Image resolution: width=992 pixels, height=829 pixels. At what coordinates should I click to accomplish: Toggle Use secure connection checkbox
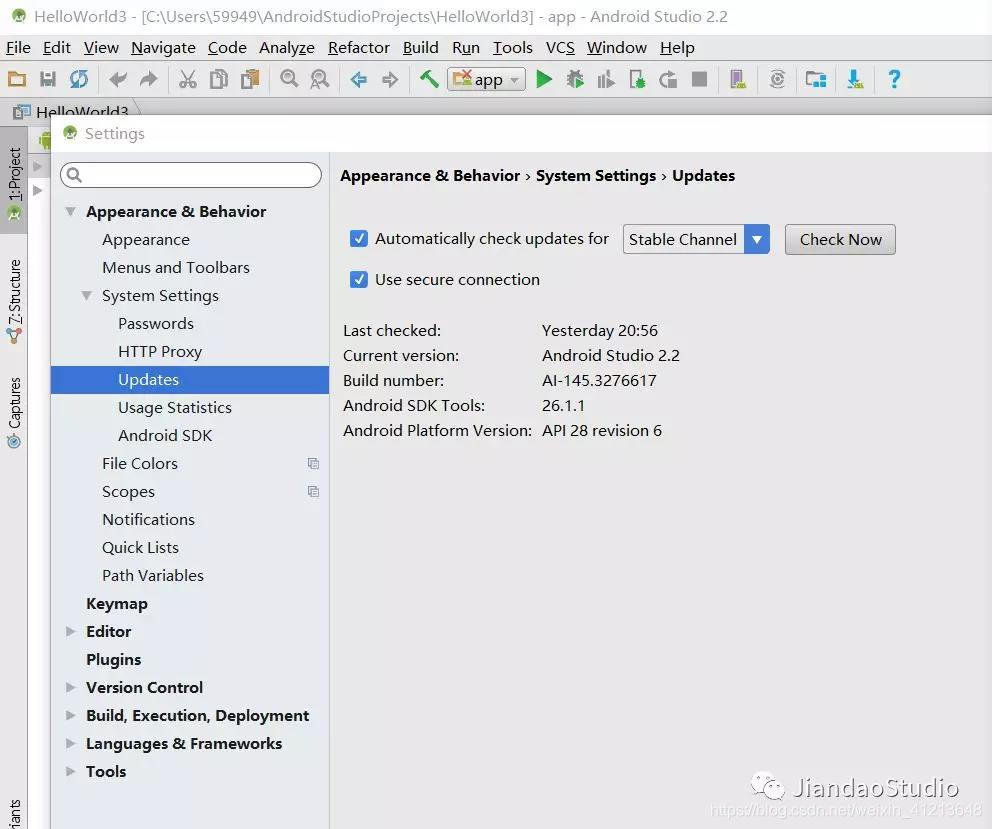coord(359,279)
